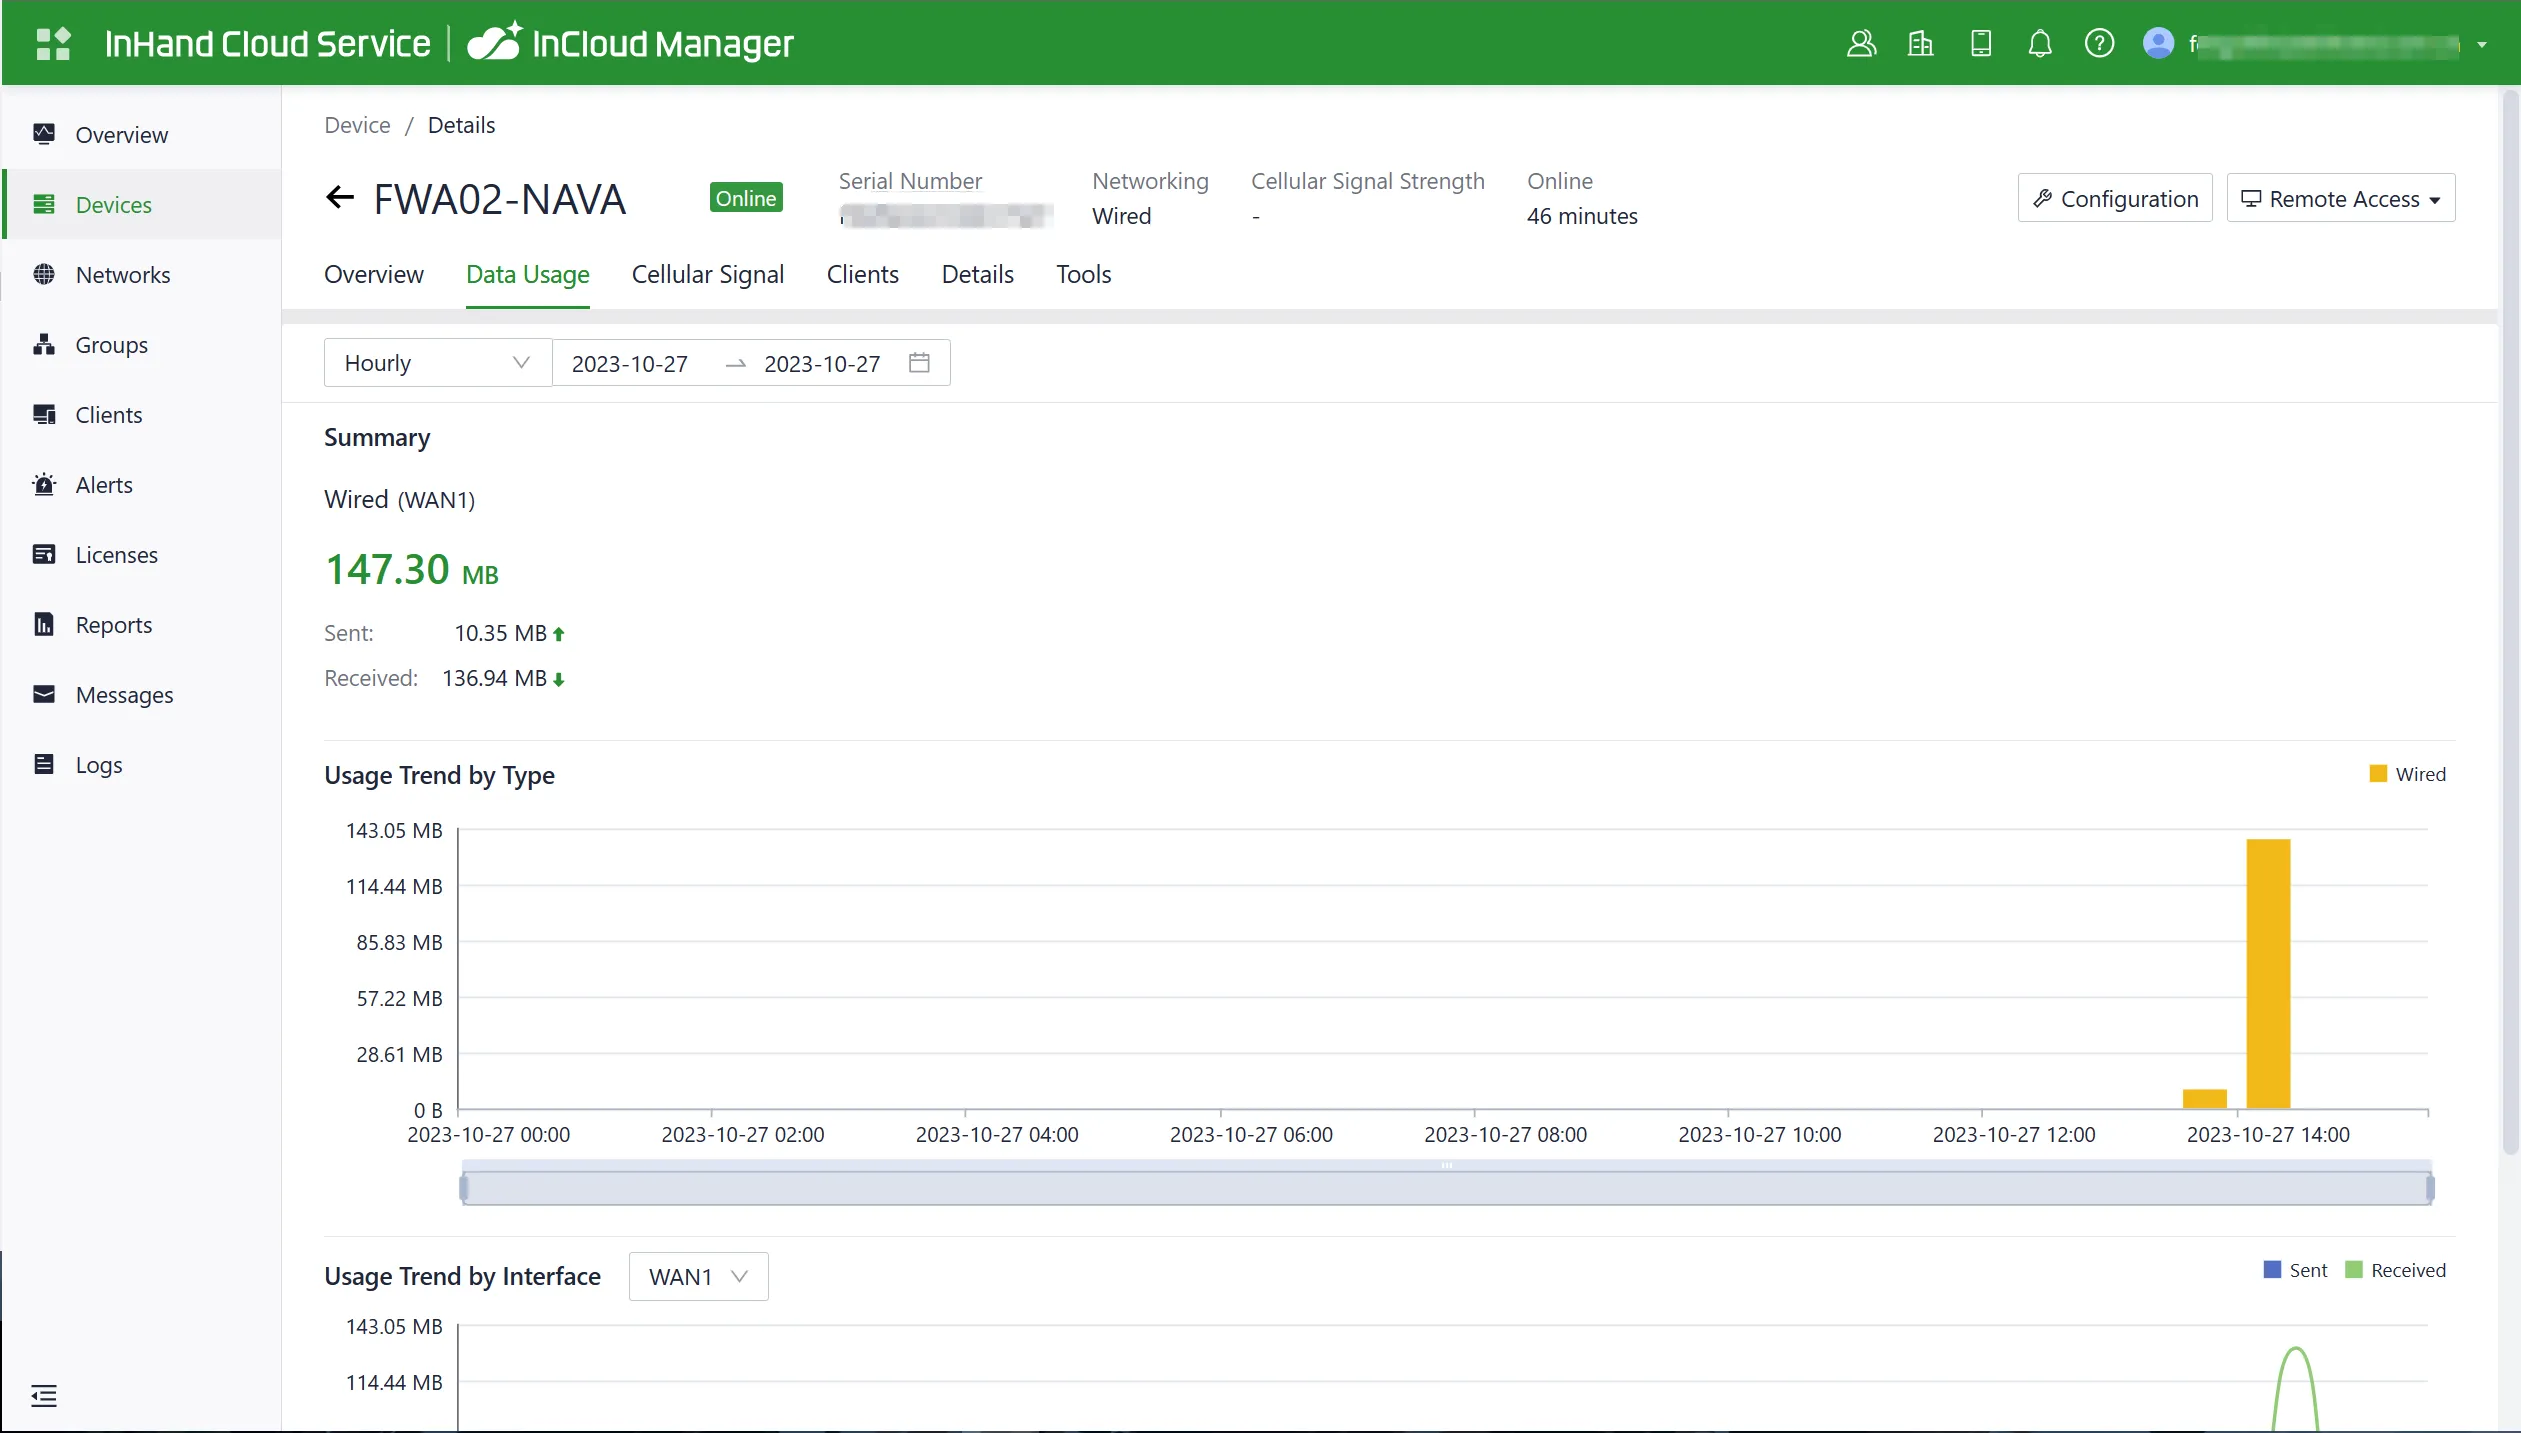This screenshot has height=1433, width=2521.
Task: Open the Hourly granularity dropdown
Action: [437, 362]
